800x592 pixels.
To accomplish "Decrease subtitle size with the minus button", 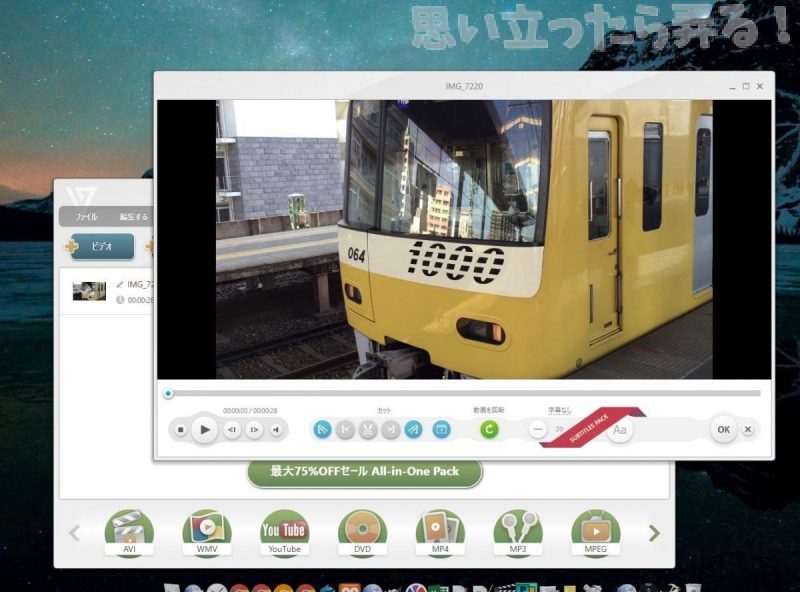I will pos(537,430).
